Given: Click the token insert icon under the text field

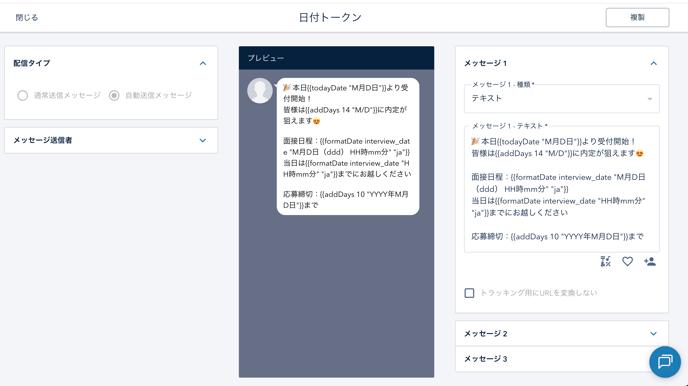Looking at the screenshot, I should coord(606,262).
